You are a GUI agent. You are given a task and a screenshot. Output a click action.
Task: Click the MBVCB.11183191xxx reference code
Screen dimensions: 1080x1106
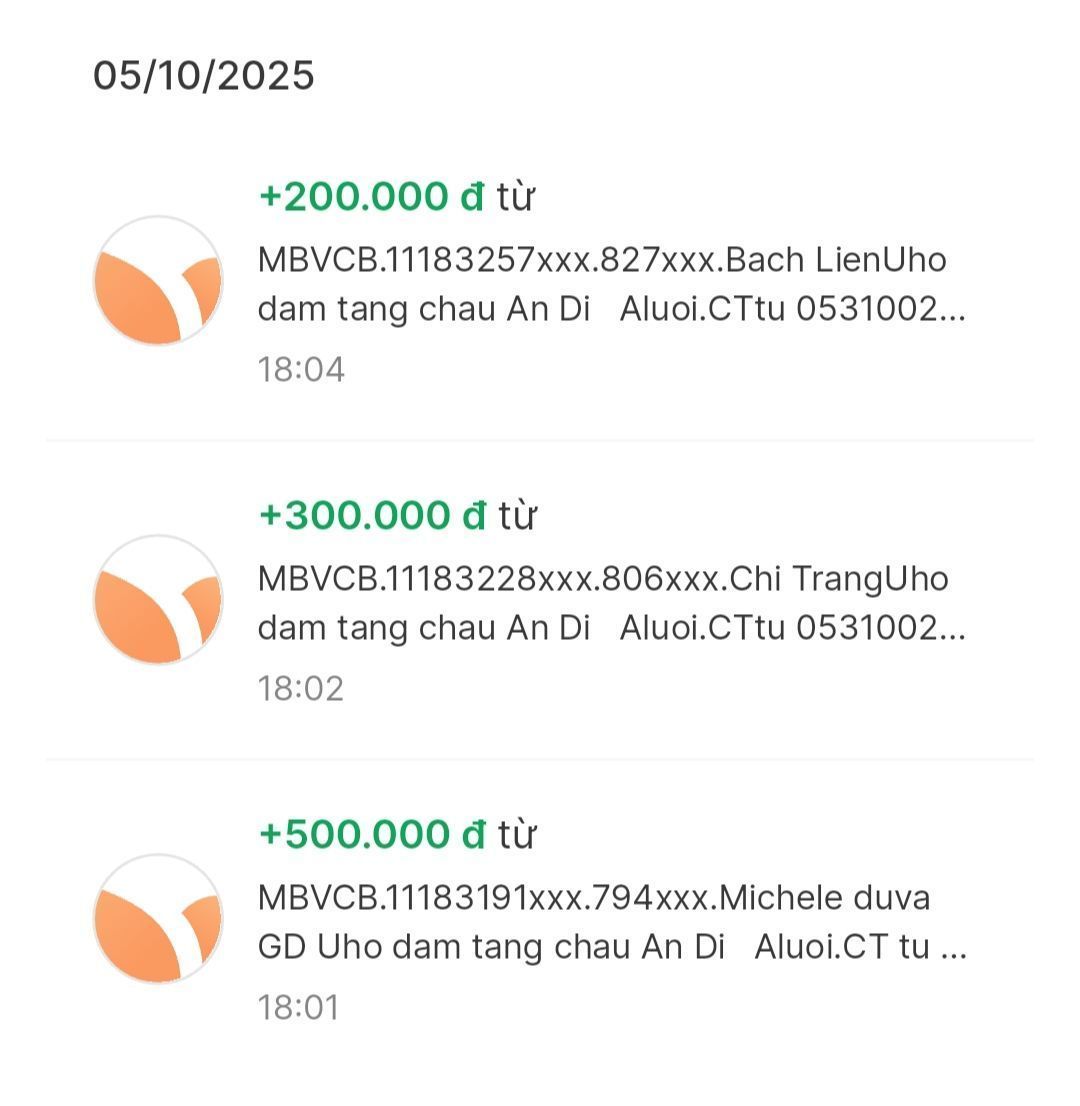[x=420, y=898]
